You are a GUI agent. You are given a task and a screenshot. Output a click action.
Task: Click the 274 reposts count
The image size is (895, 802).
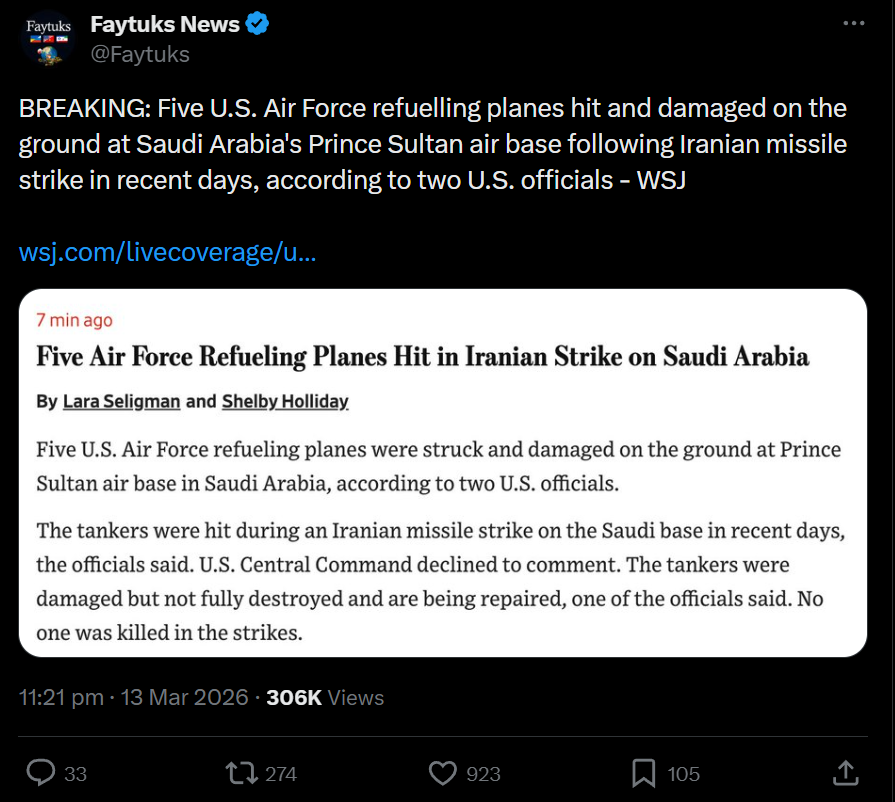pyautogui.click(x=281, y=774)
